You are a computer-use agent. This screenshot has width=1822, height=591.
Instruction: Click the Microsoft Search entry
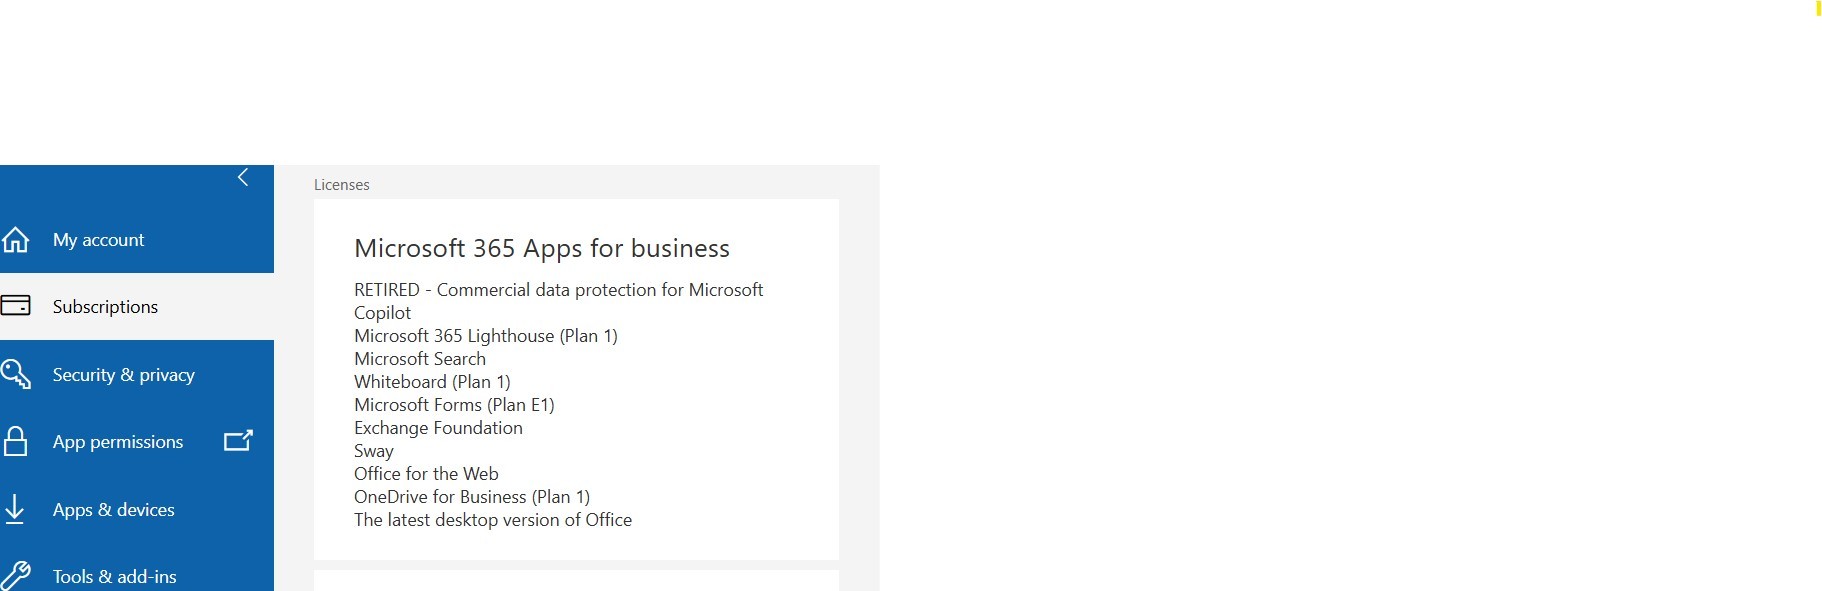click(420, 358)
